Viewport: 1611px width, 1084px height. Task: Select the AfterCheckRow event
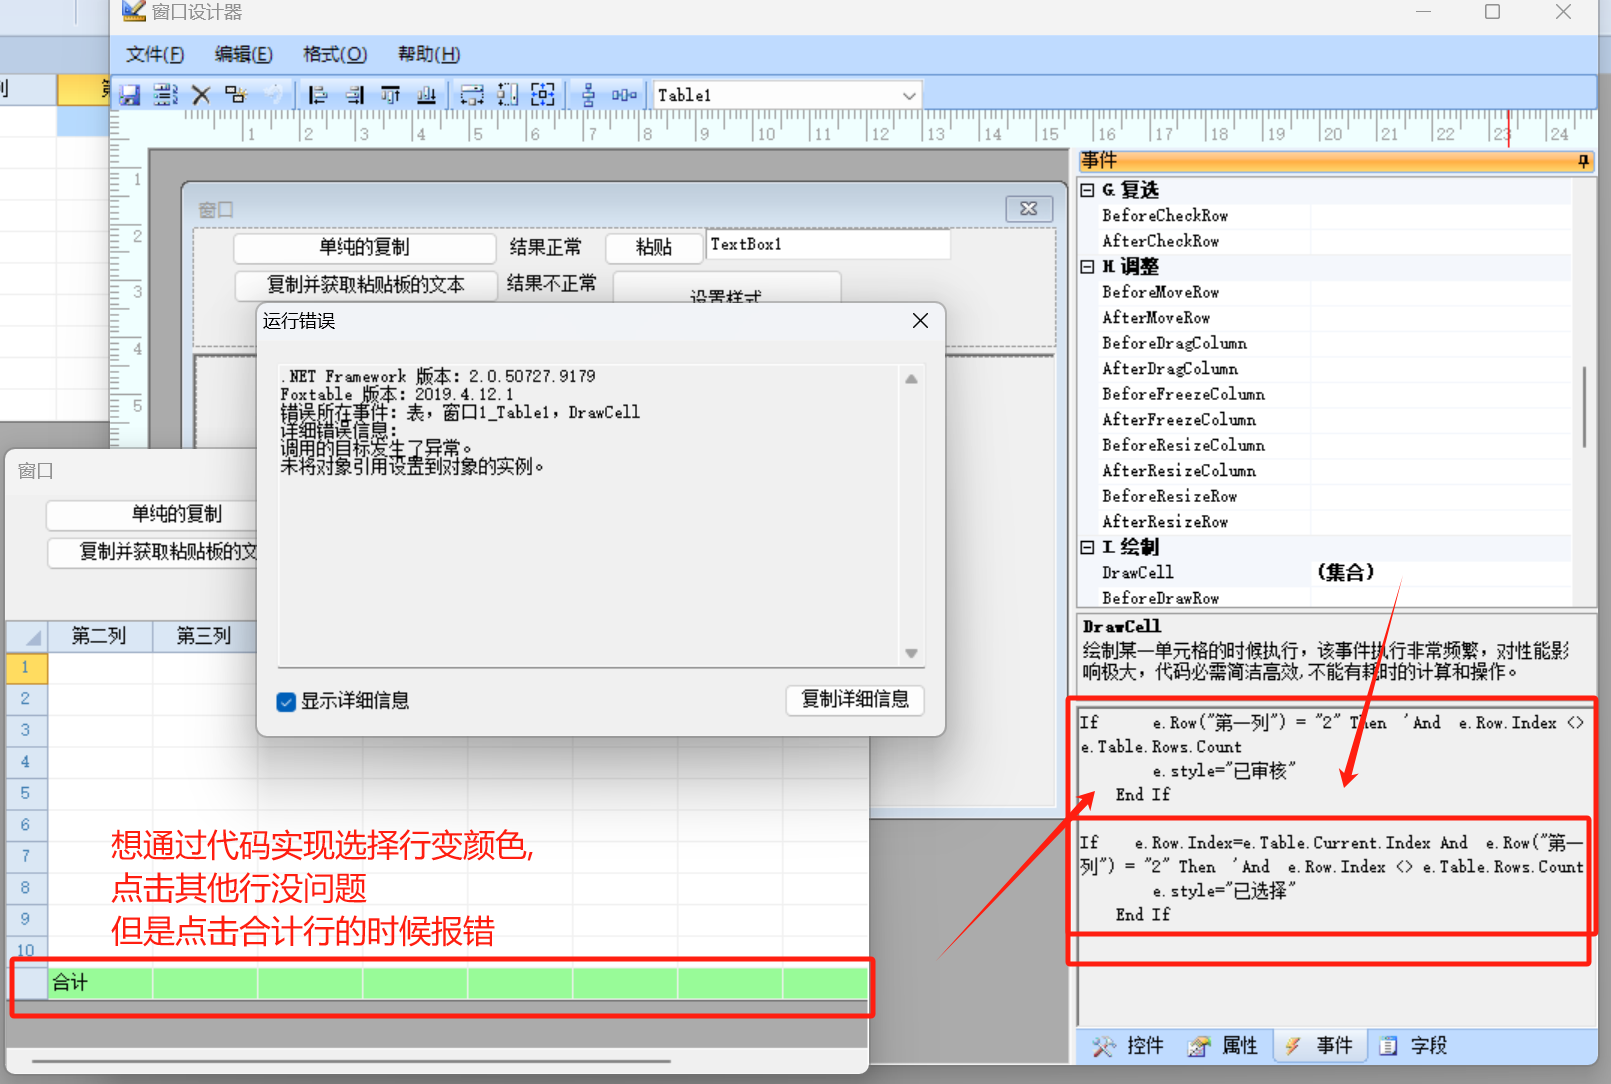(x=1161, y=241)
